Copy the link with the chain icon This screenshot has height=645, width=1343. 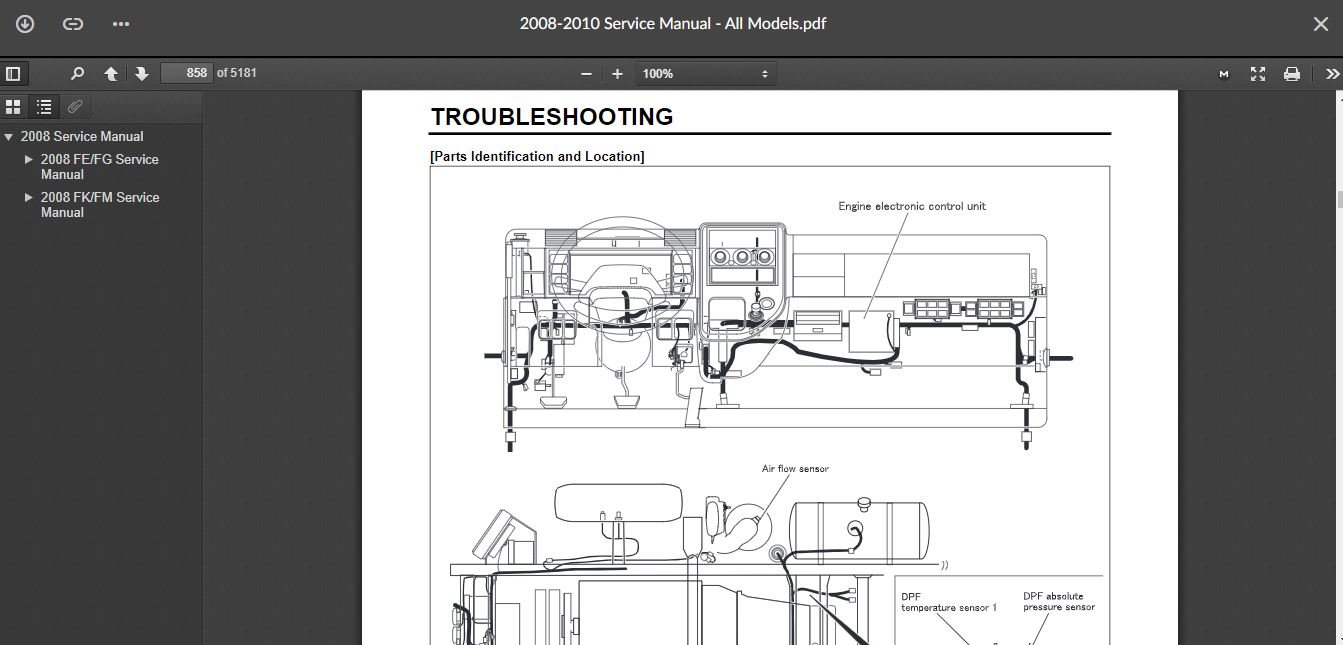pyautogui.click(x=73, y=24)
